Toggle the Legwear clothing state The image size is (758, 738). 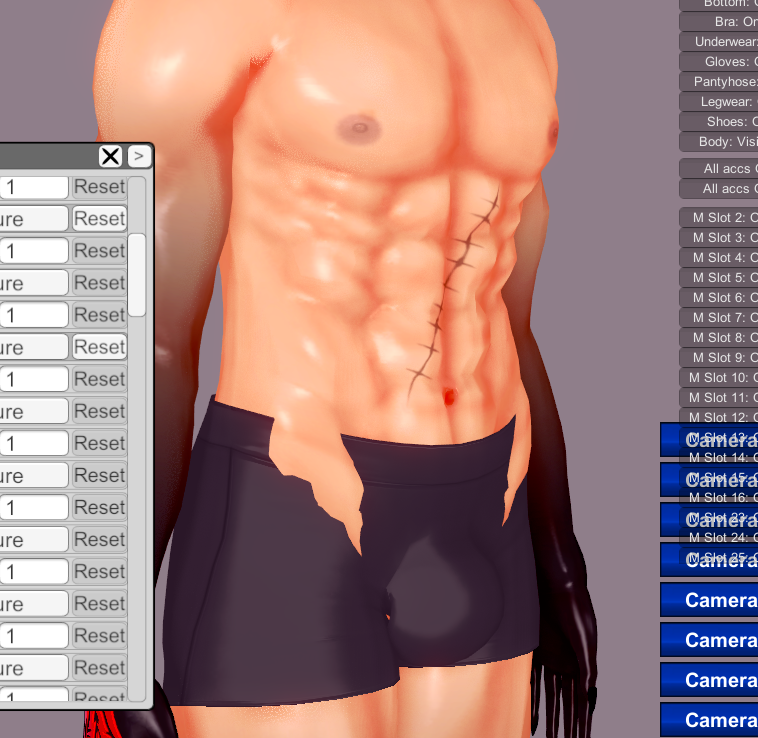point(719,101)
